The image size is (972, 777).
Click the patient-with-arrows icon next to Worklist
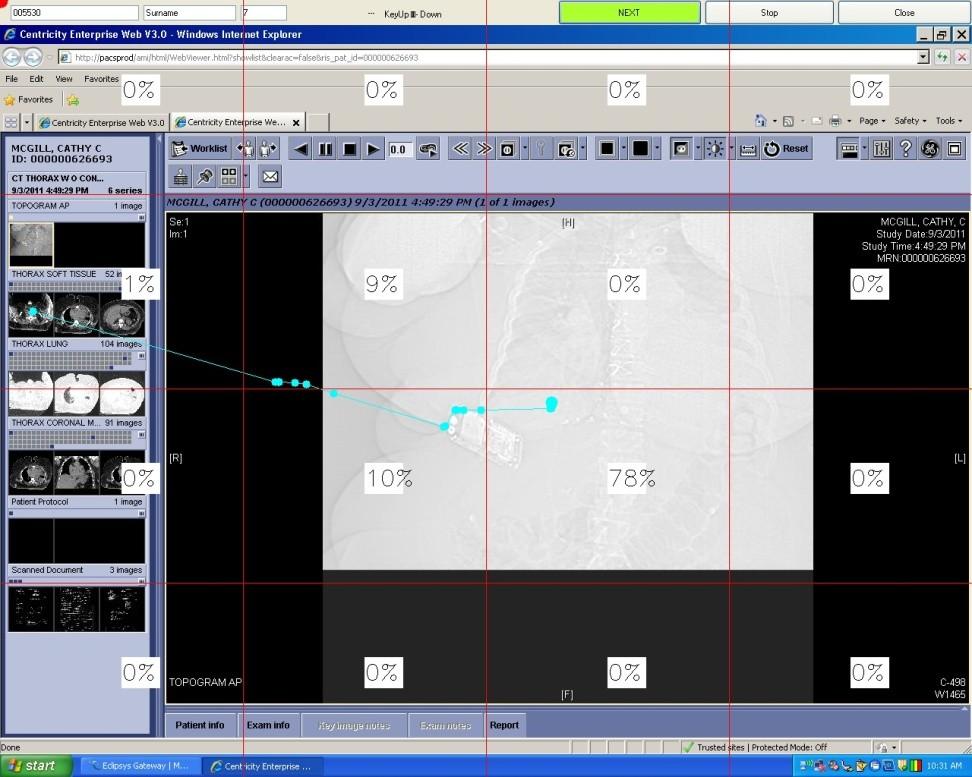coord(245,149)
